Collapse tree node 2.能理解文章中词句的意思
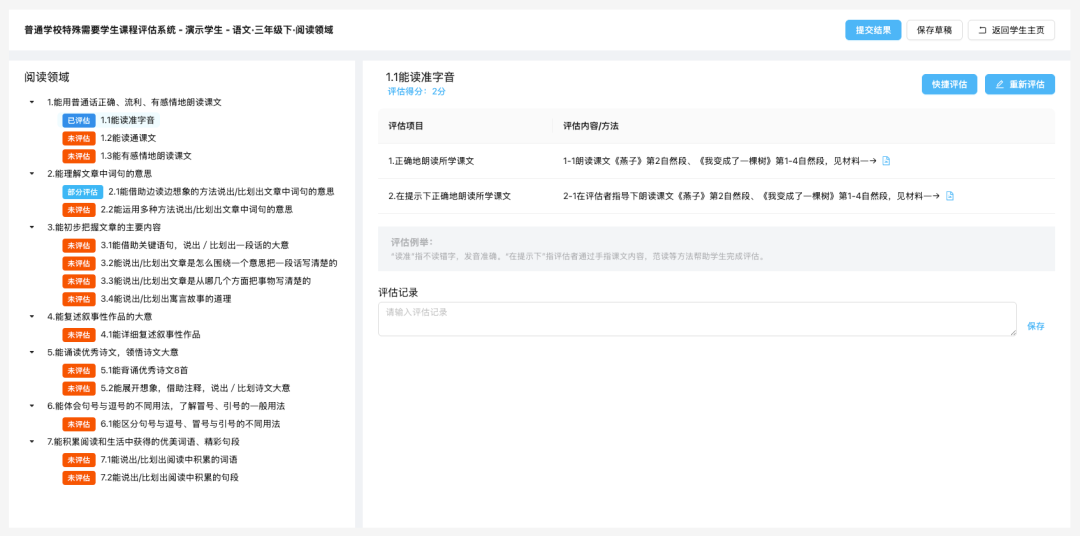Screen dimensions: 1080x536 [x=32, y=174]
